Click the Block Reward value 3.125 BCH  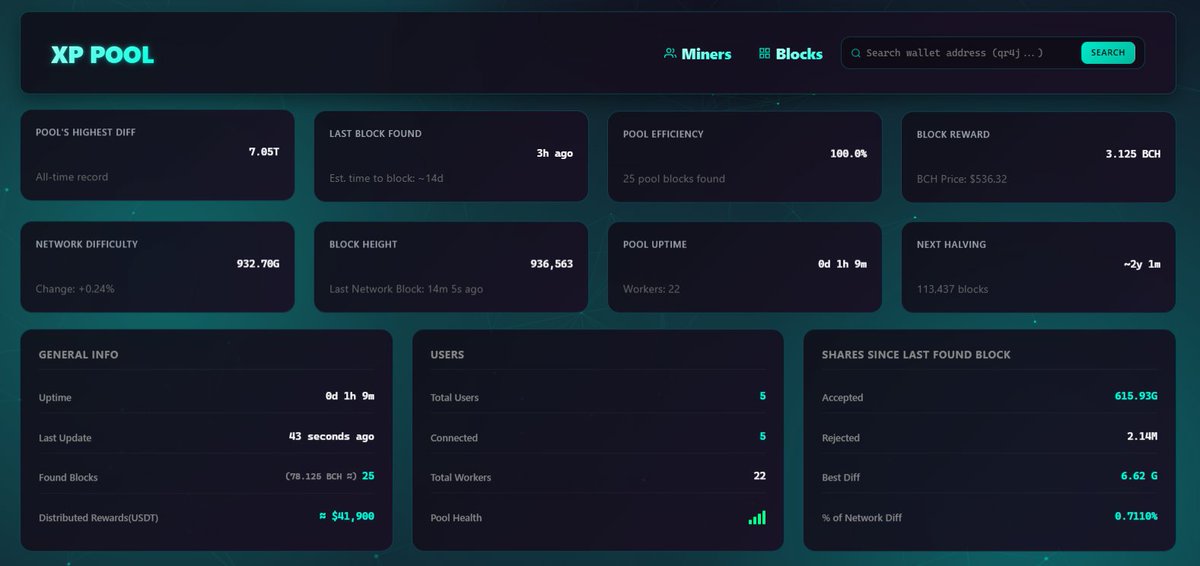(1133, 154)
